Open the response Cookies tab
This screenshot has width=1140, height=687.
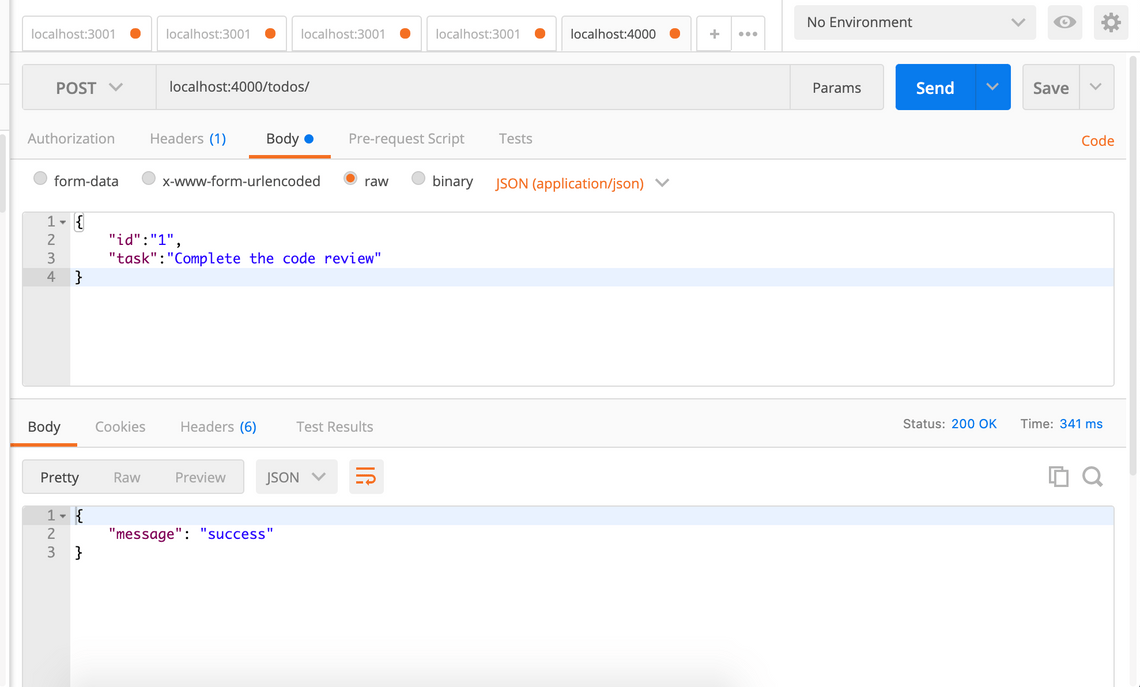[x=120, y=427]
